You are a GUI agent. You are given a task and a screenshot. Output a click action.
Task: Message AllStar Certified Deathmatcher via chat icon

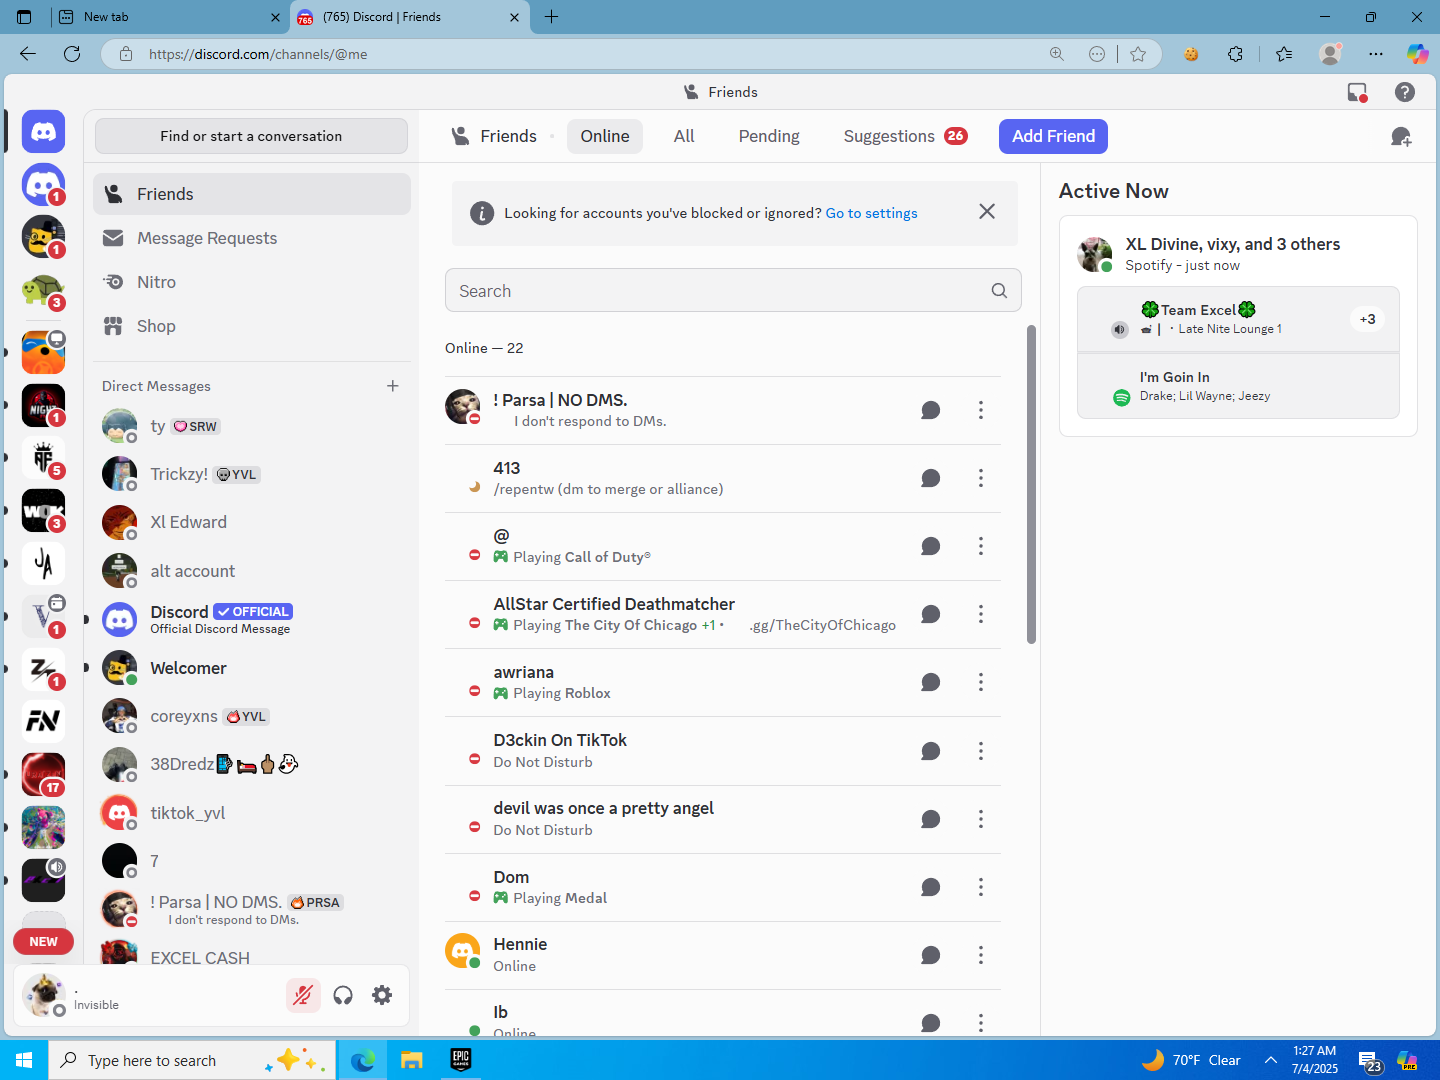click(930, 614)
